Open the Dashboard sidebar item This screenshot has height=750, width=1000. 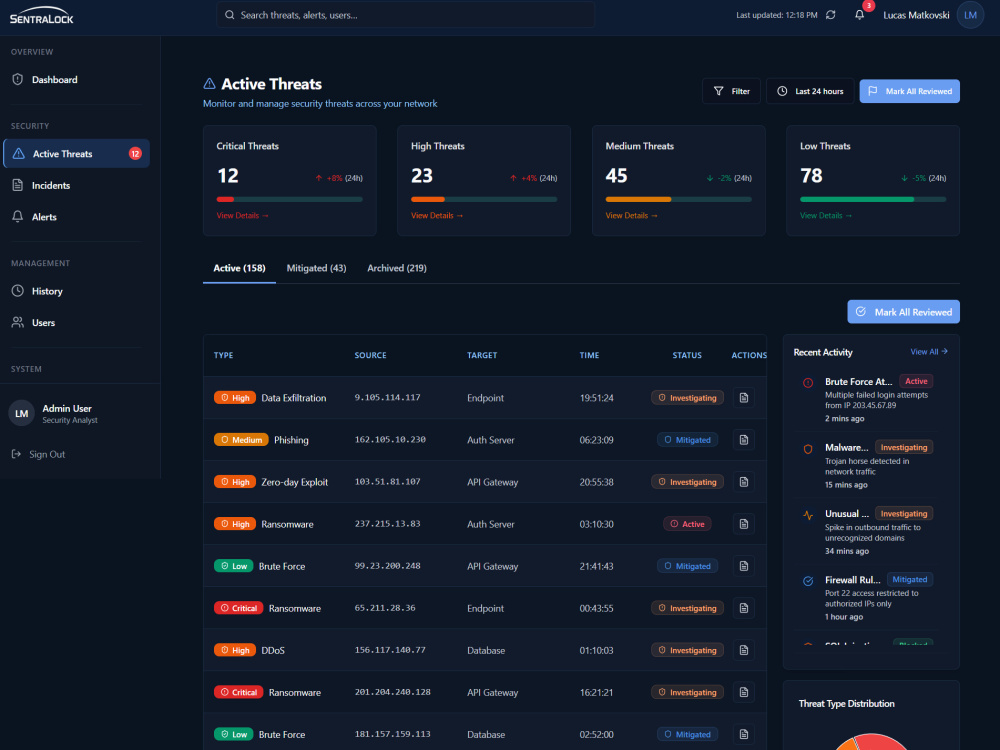click(x=76, y=79)
